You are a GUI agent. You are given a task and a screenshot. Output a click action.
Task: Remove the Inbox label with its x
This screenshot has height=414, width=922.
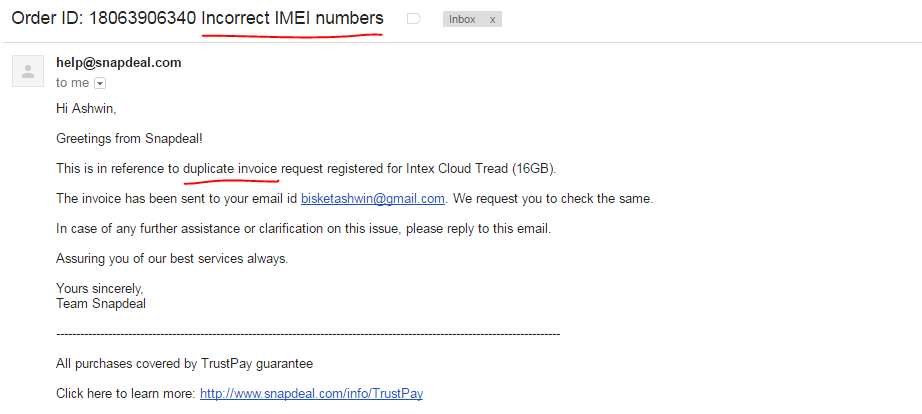tap(492, 19)
